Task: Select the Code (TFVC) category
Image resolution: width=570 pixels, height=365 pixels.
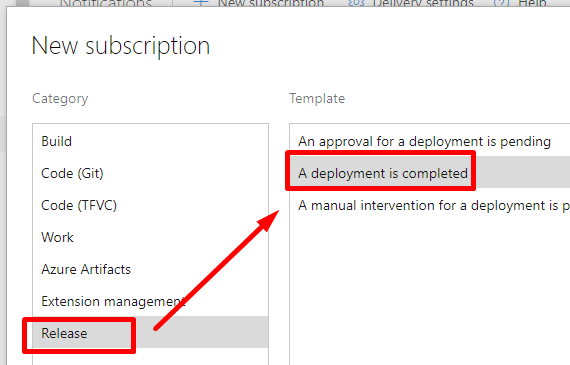Action: coord(150,205)
